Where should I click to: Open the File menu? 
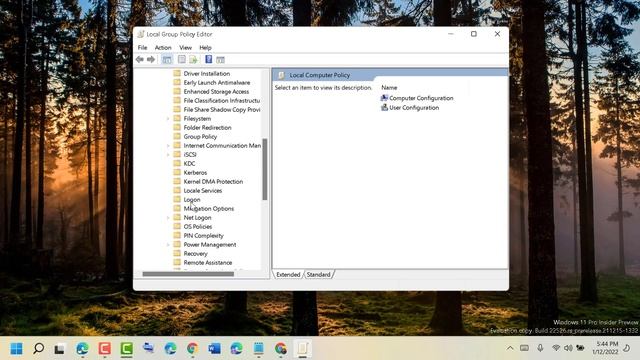[142, 48]
